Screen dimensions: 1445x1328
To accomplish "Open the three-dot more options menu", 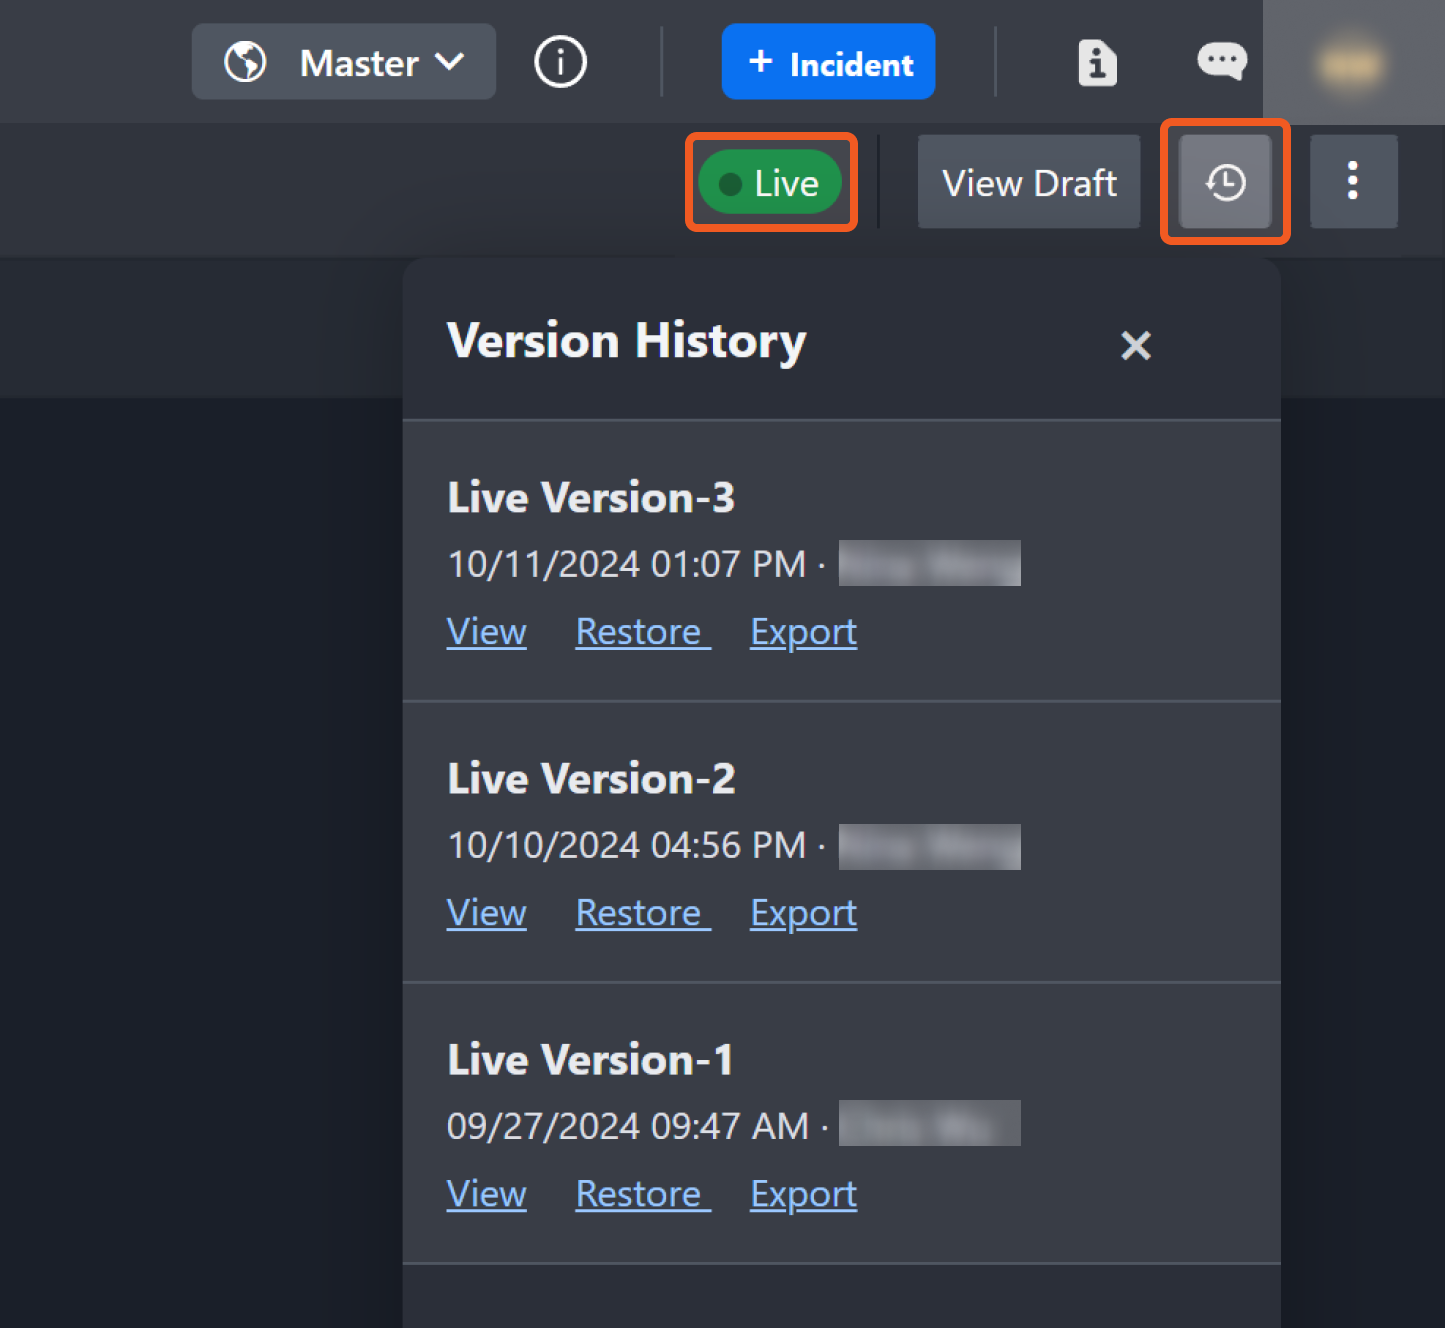I will (x=1353, y=182).
